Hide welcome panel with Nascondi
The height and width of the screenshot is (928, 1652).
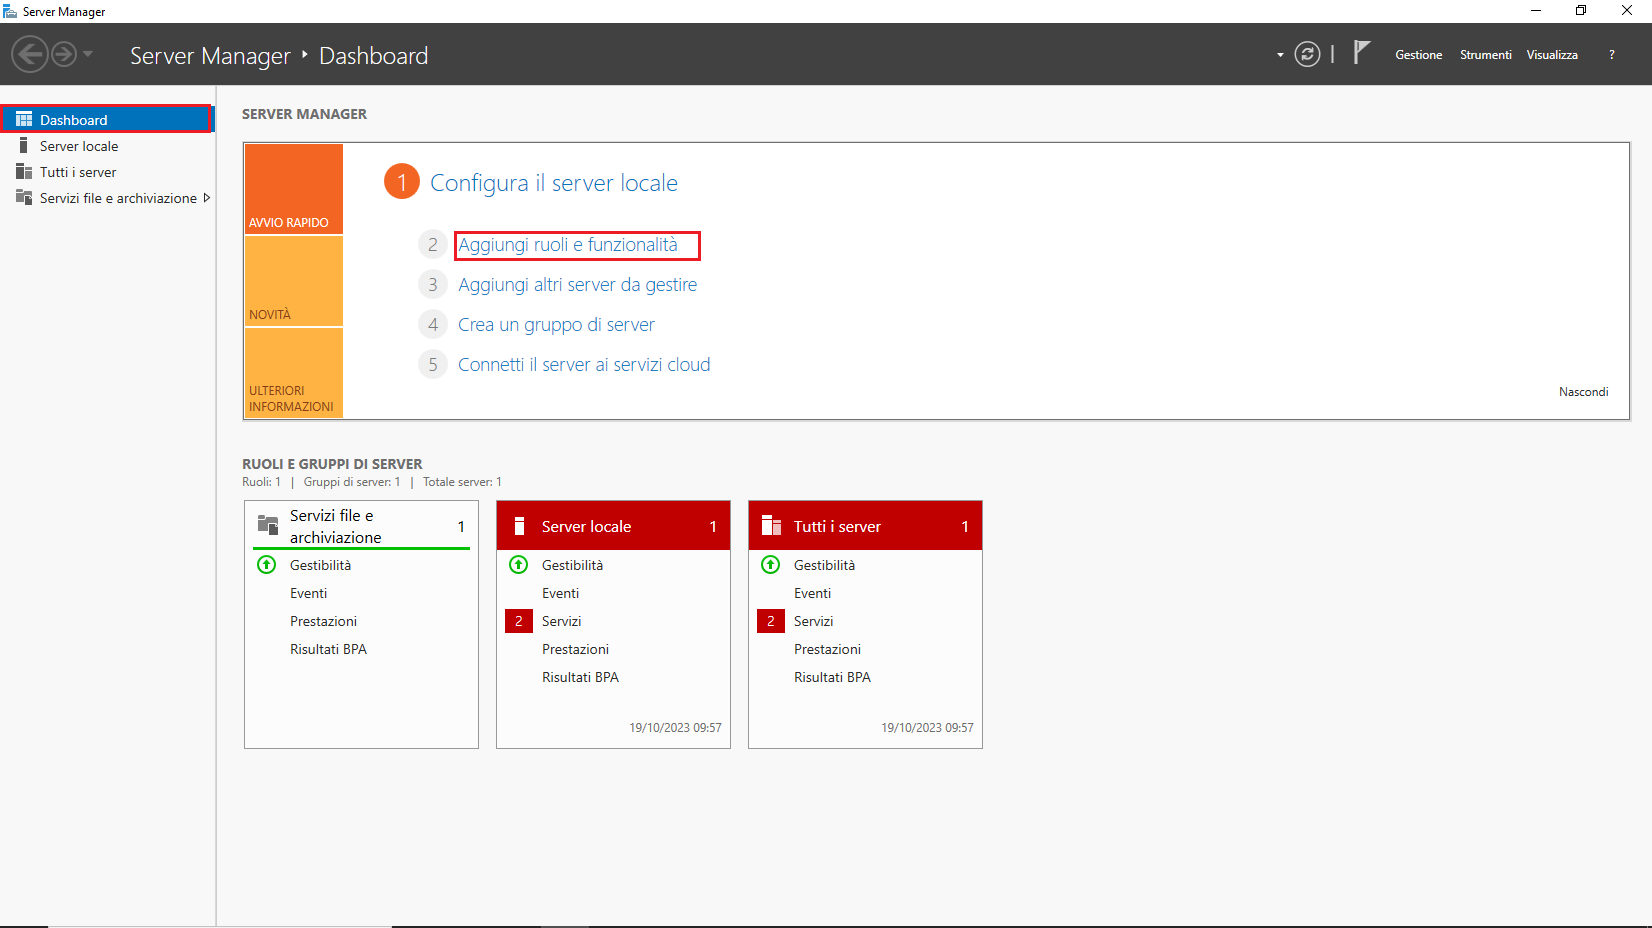click(x=1583, y=392)
